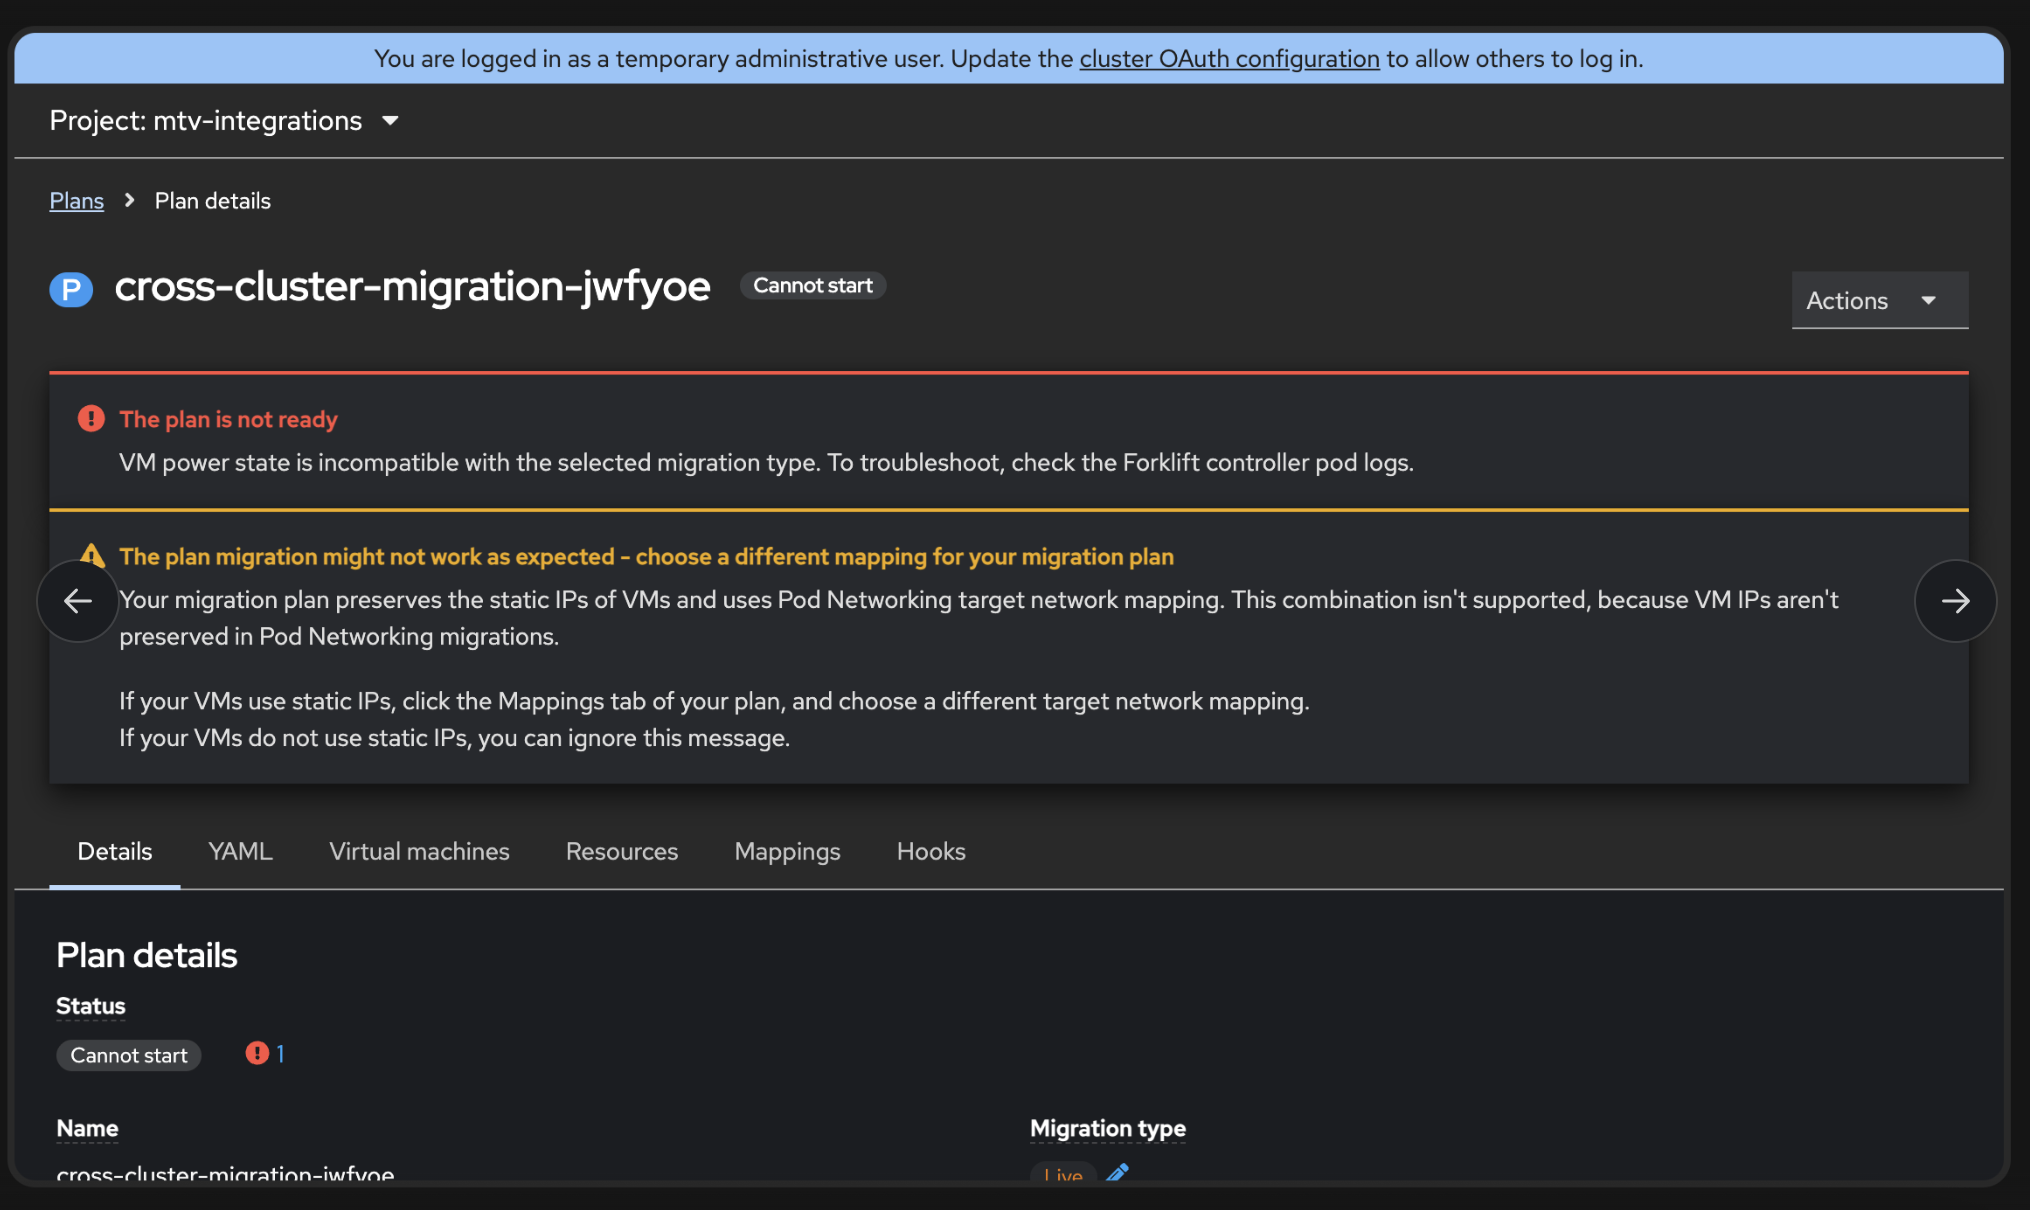Click the yellow warning triangle icon
Screen dimensions: 2030x1210
tap(92, 554)
